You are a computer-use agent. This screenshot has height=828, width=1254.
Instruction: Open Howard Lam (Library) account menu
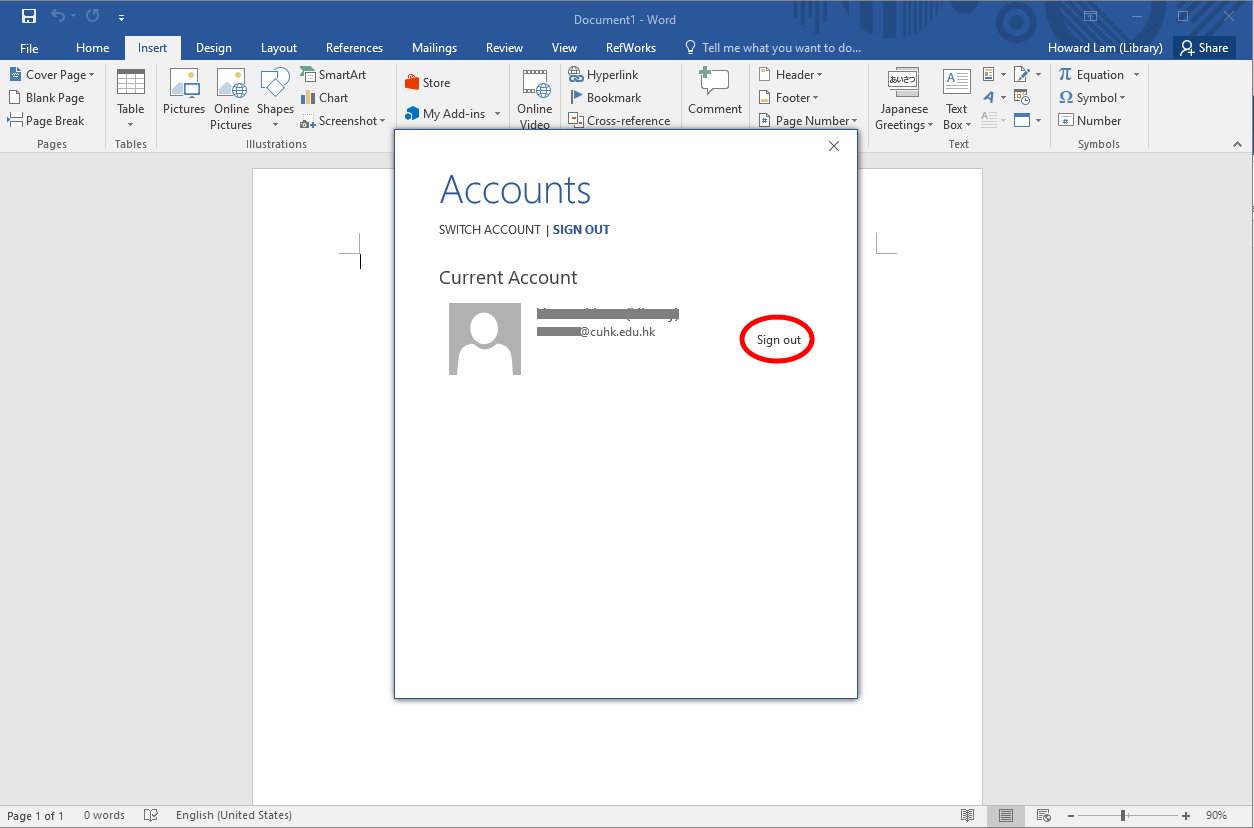click(1105, 48)
